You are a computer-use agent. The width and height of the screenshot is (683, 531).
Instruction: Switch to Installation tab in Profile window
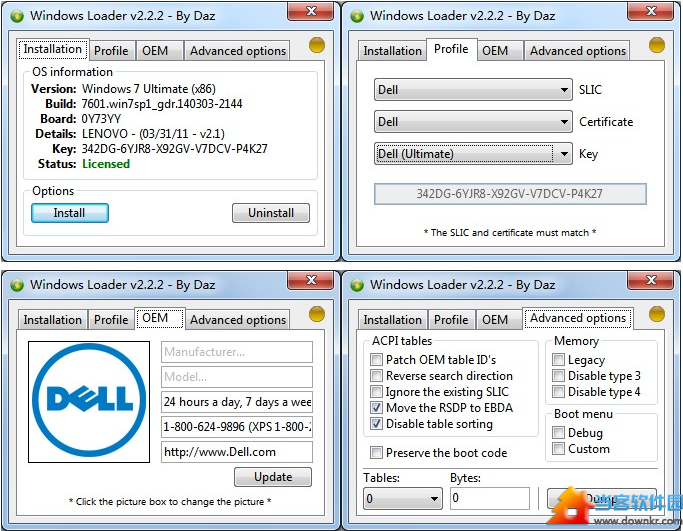[x=392, y=51]
